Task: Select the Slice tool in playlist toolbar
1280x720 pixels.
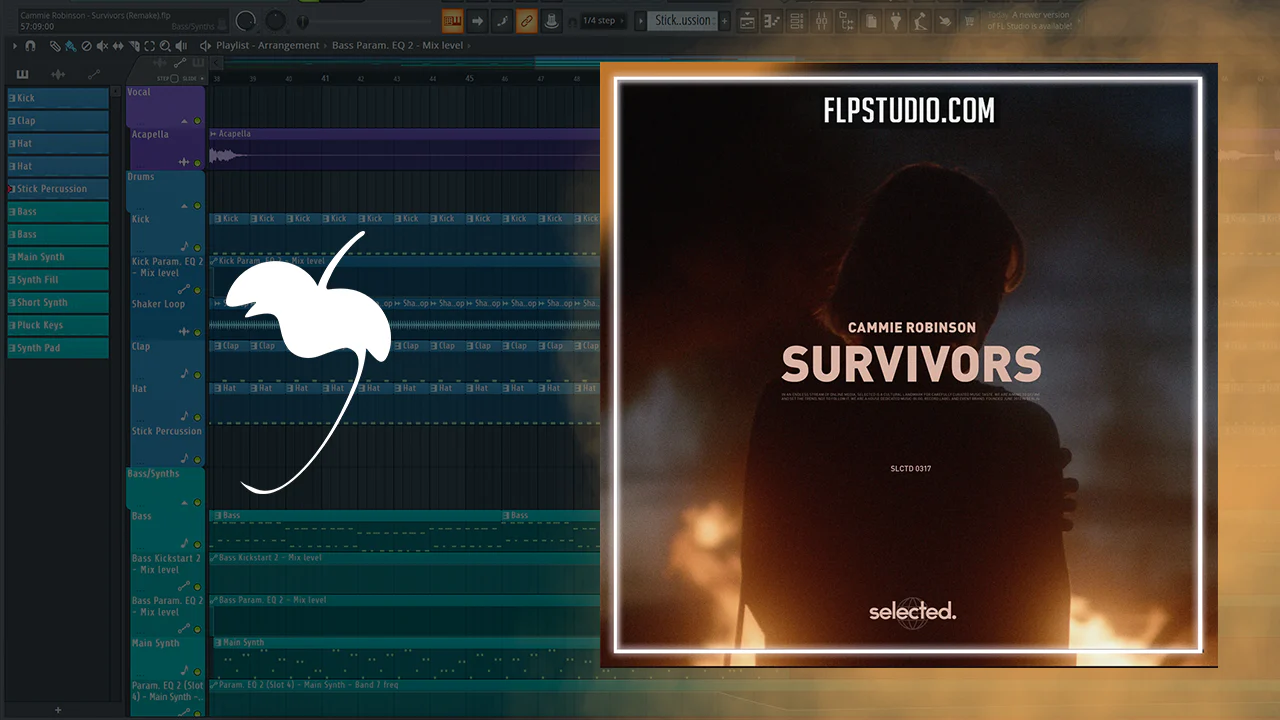Action: click(x=134, y=45)
